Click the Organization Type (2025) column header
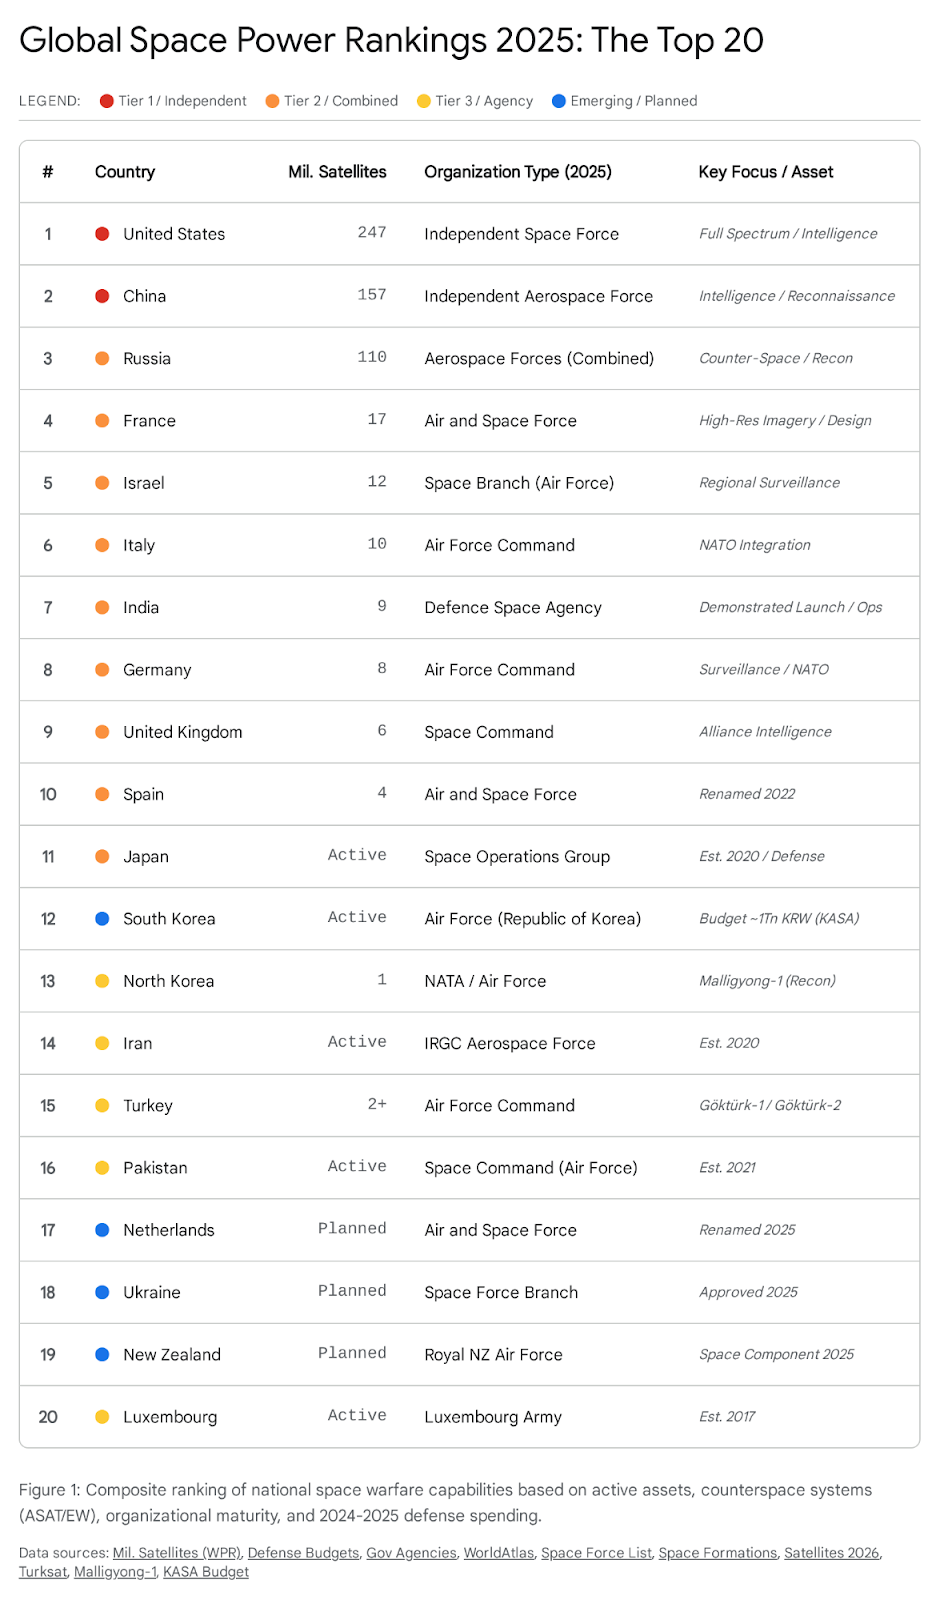940x1600 pixels. 517,172
